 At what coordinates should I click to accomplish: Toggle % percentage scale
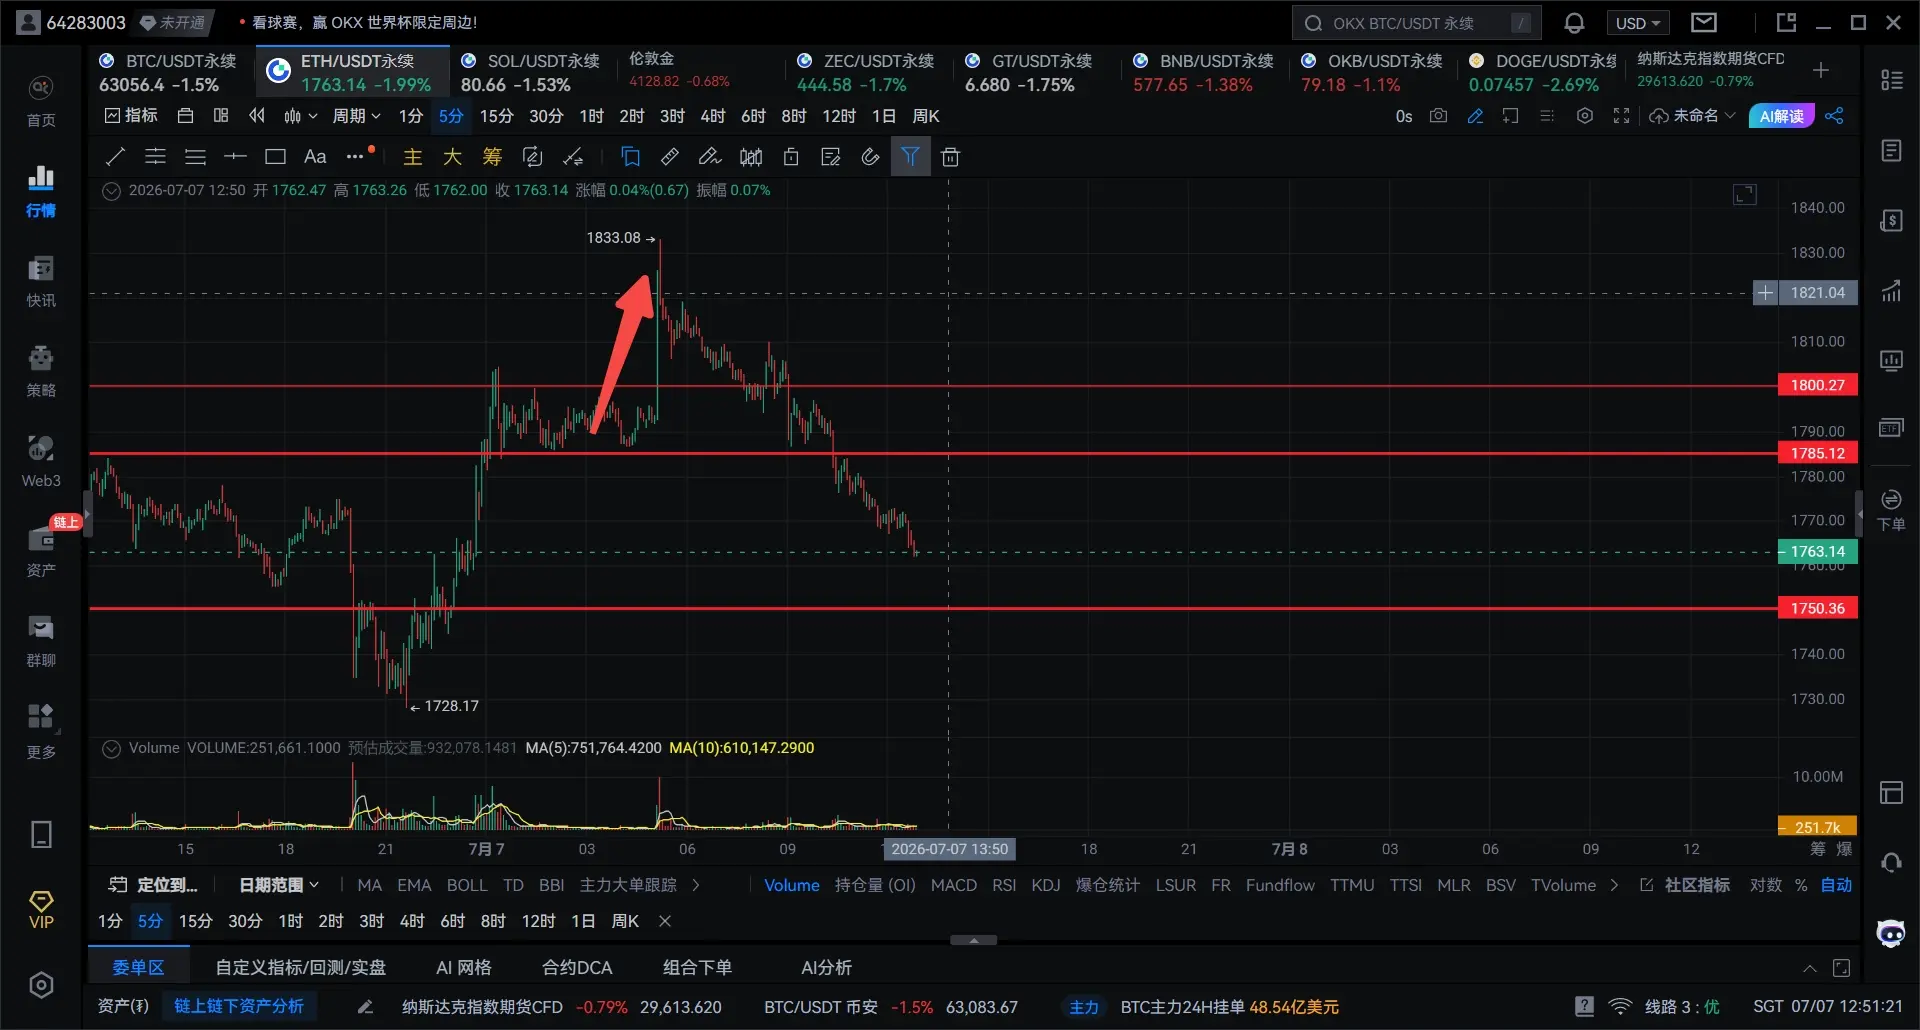[1801, 885]
